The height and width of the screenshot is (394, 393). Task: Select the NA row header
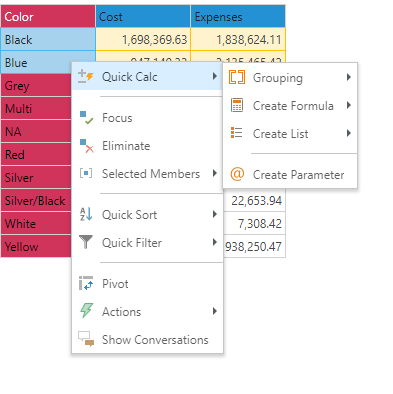click(36, 132)
